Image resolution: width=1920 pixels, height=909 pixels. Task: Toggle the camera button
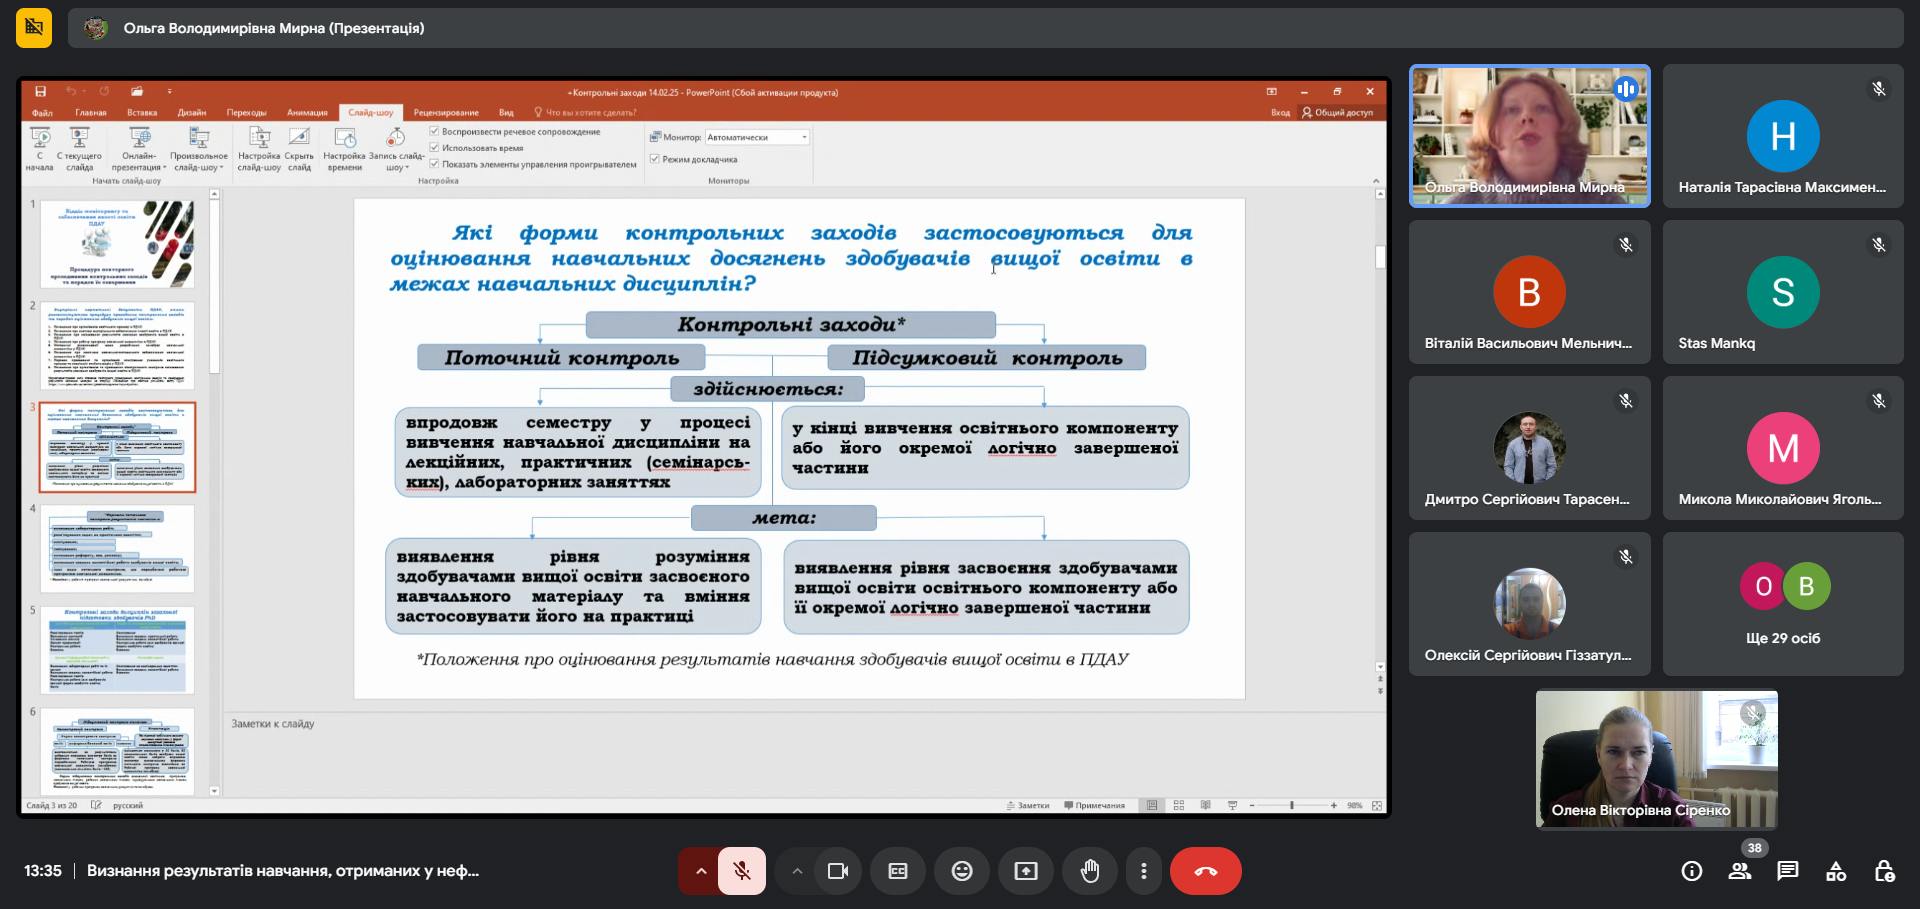pos(838,871)
